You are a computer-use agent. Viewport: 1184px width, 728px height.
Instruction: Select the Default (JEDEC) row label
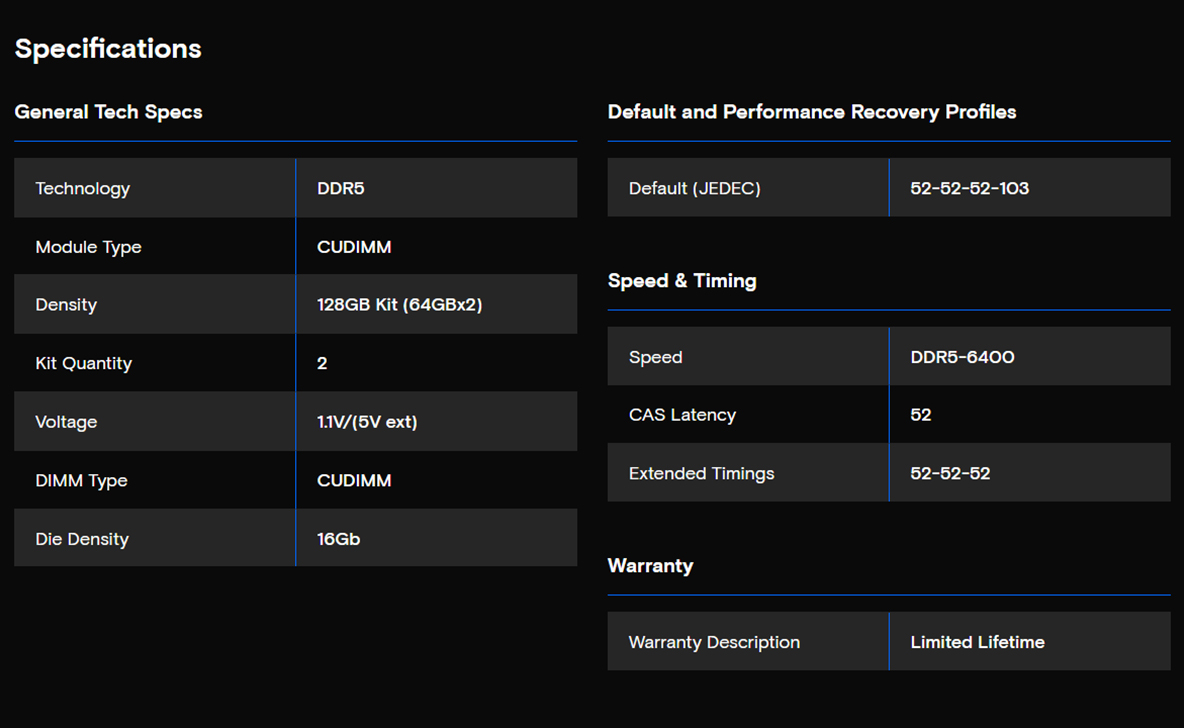click(695, 188)
